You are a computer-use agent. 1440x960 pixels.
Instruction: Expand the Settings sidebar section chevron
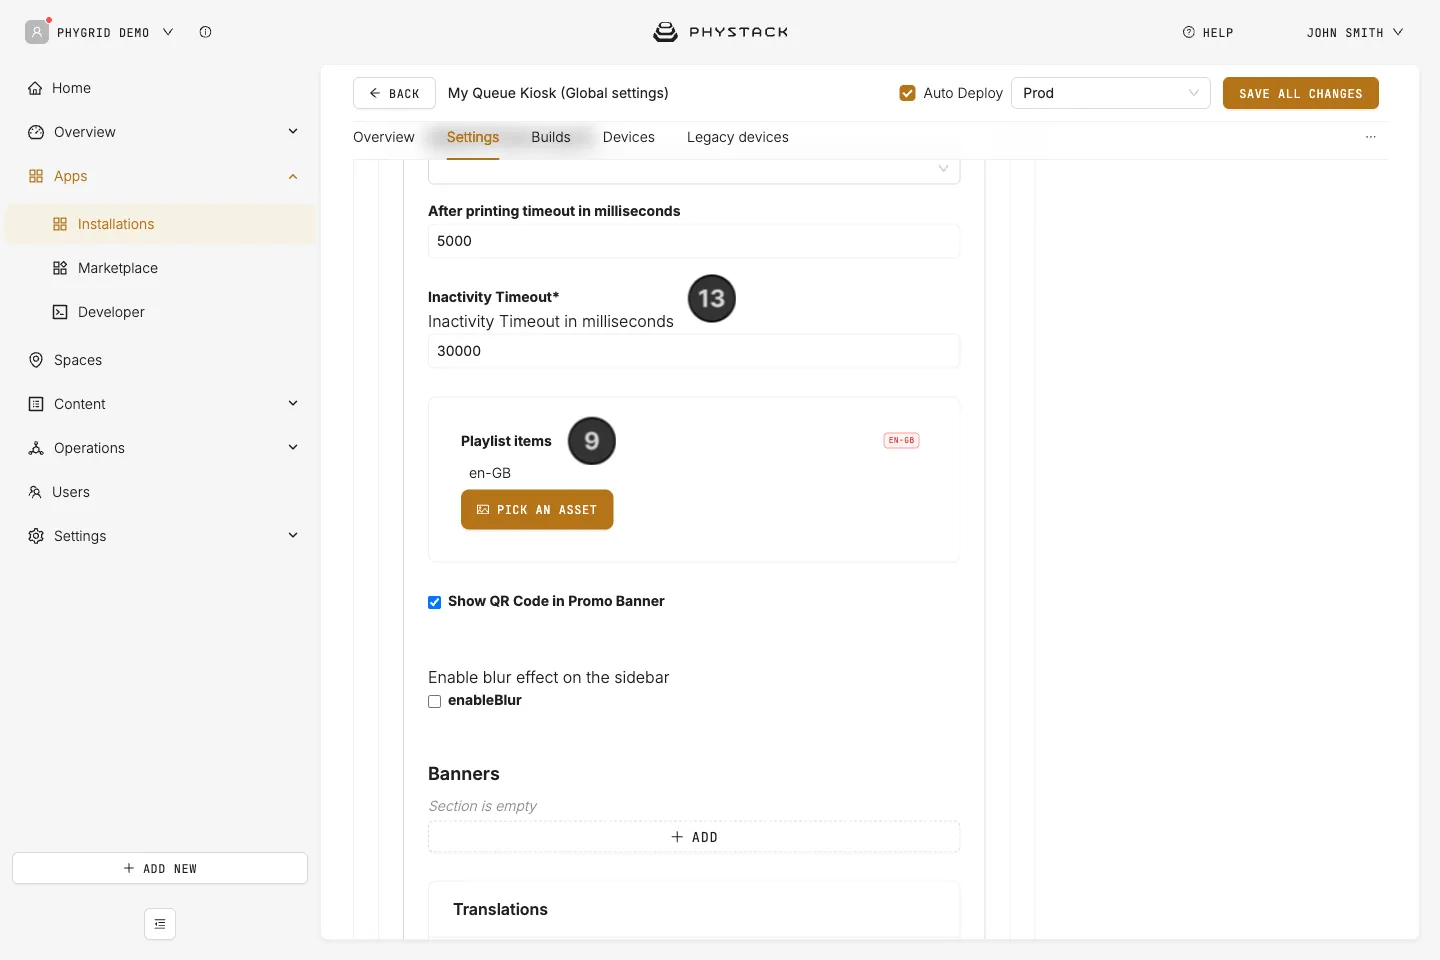coord(293,535)
